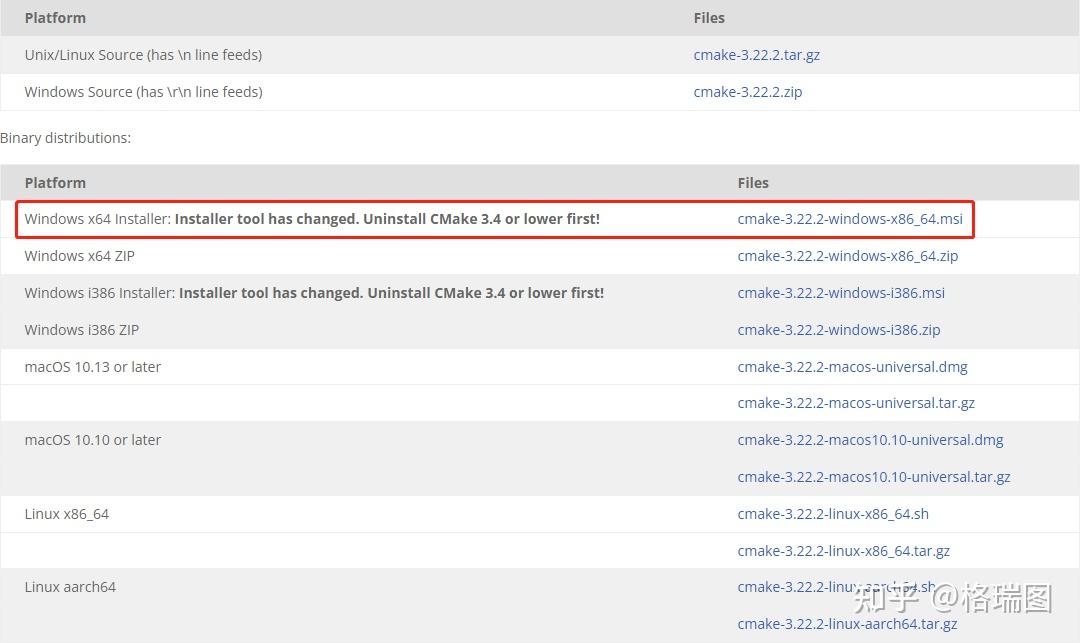
Task: Download cmake-3.22.2.tar.gz source archive
Action: (756, 55)
